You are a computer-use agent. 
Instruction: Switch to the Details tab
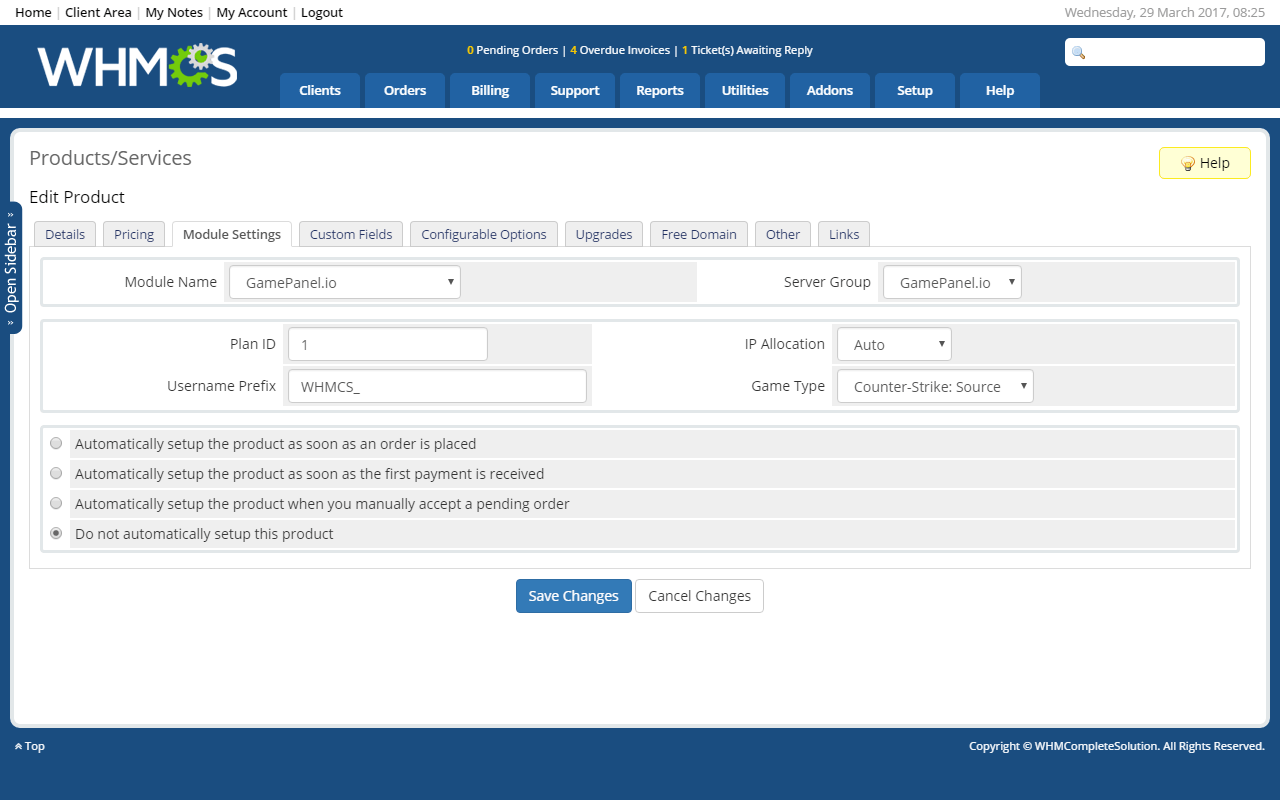click(x=65, y=234)
